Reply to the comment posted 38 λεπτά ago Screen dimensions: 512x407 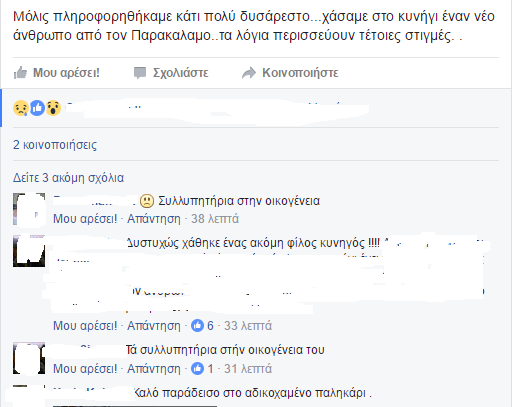[154, 219]
